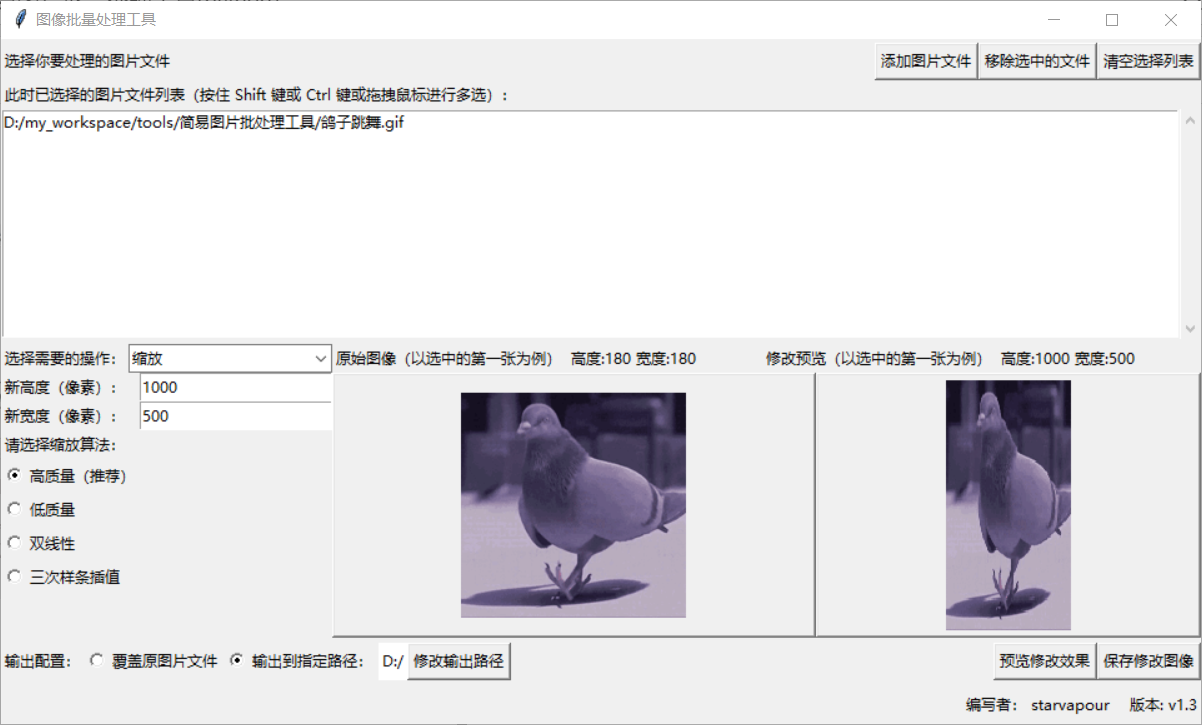The width and height of the screenshot is (1202, 725).
Task: Click author name starvapour
Action: (1070, 705)
